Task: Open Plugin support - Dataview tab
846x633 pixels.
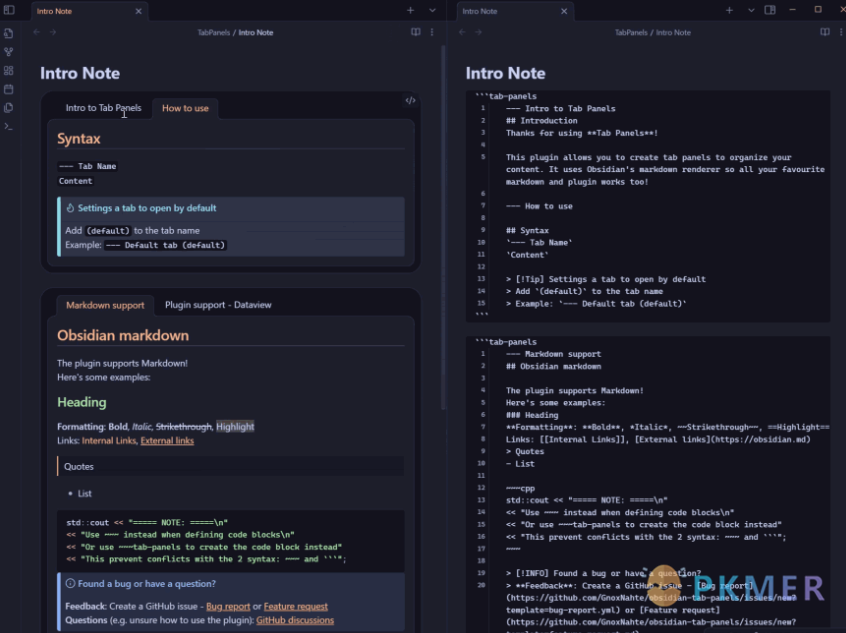Action: point(218,305)
